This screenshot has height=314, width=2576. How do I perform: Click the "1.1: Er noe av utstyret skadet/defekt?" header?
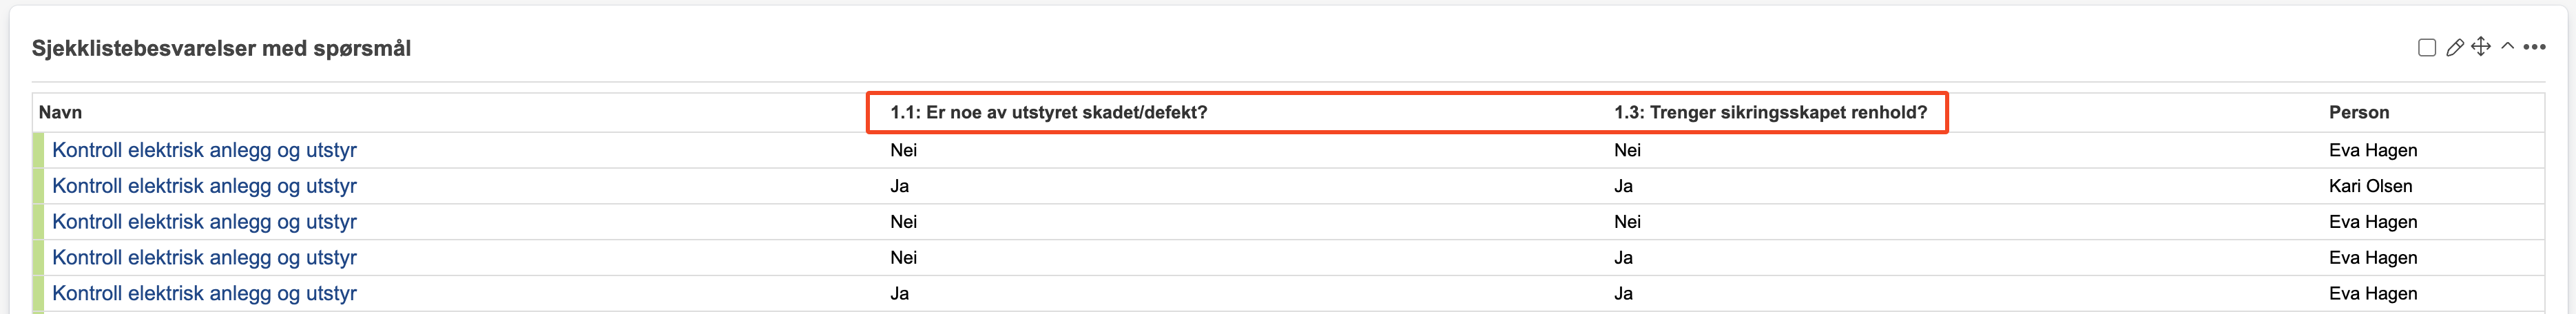coord(1048,113)
